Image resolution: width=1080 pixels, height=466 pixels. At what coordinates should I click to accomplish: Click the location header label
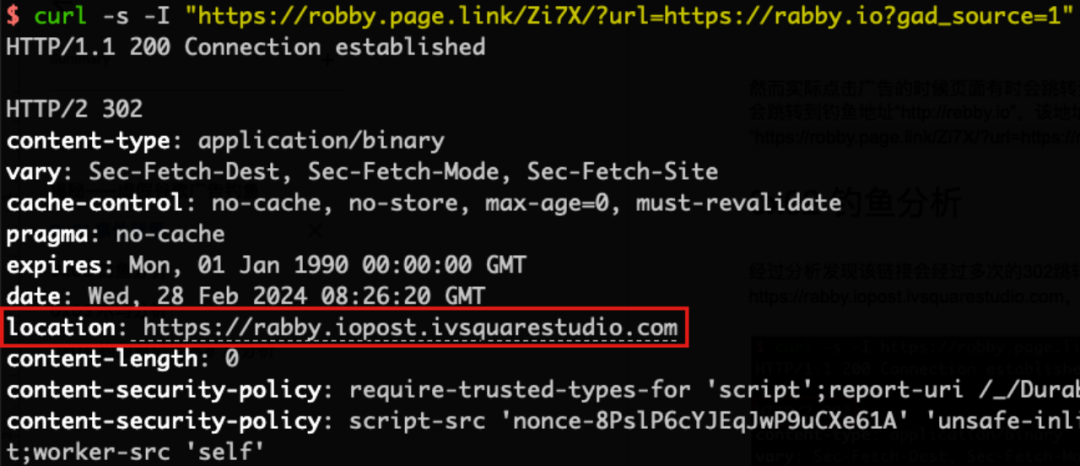61,328
